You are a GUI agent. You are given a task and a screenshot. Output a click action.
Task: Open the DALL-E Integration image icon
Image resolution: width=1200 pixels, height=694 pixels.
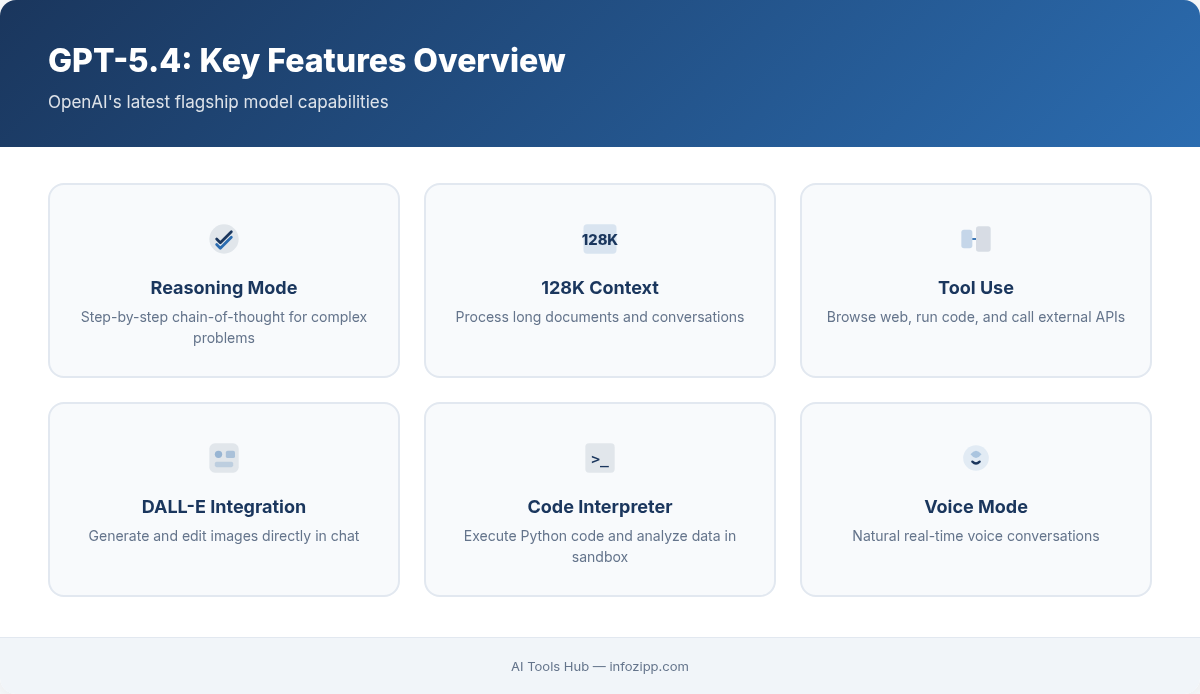[x=224, y=458]
